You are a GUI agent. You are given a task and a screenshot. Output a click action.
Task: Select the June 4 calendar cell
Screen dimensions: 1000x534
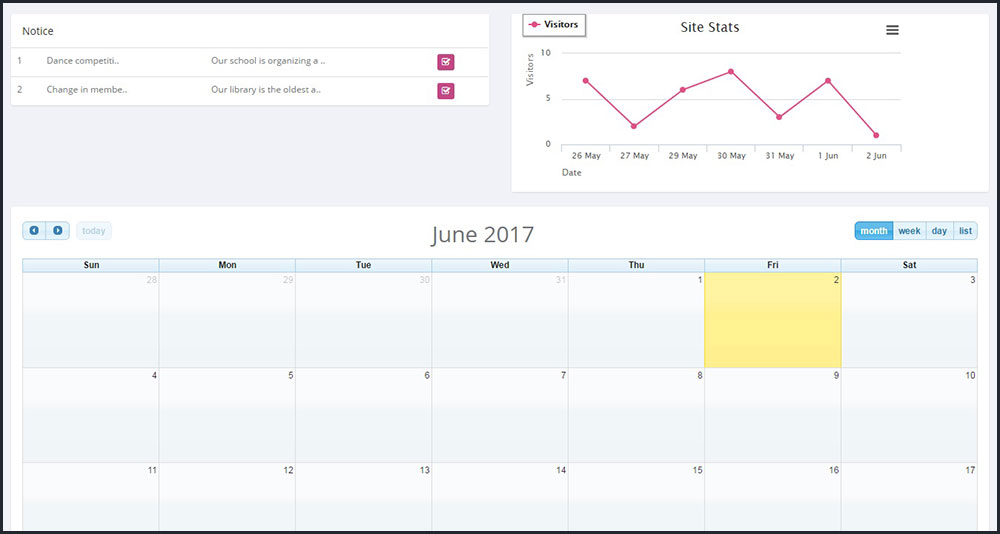tap(91, 415)
